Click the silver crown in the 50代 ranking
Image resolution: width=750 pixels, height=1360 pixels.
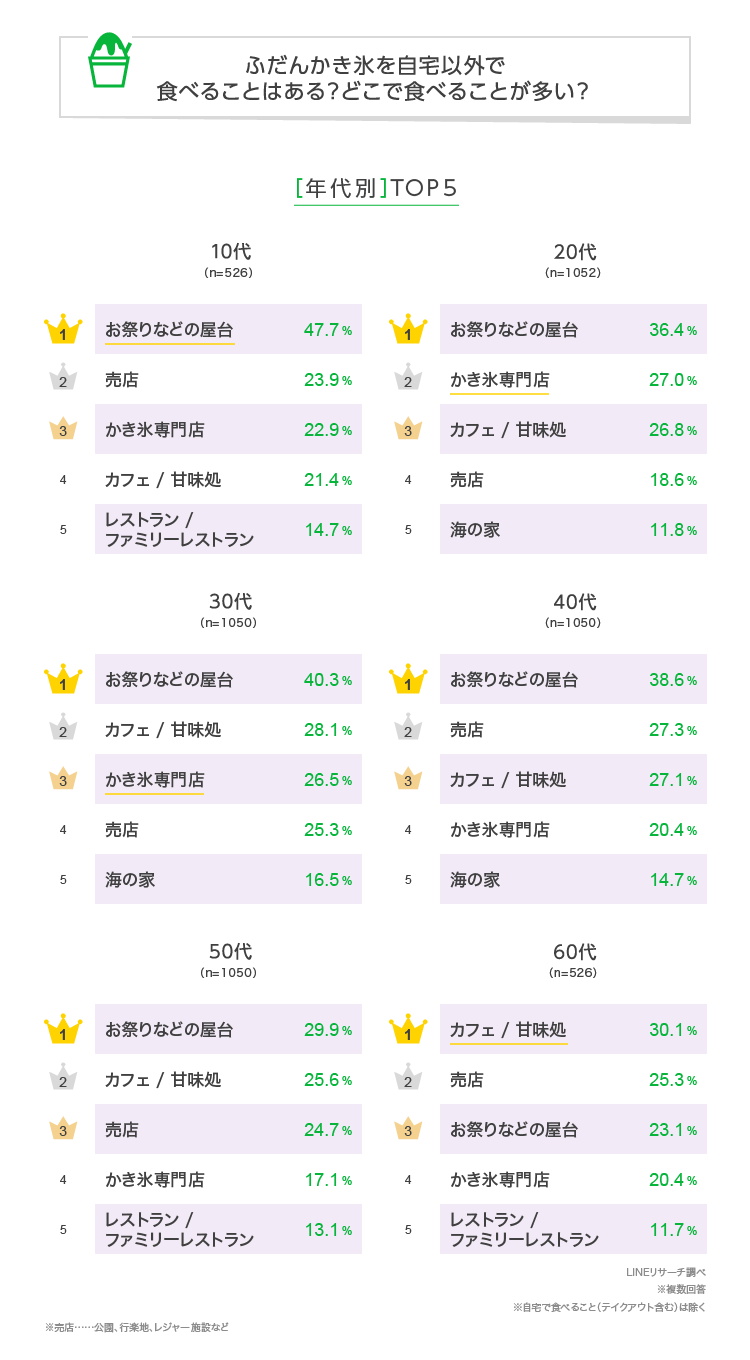tap(63, 1080)
